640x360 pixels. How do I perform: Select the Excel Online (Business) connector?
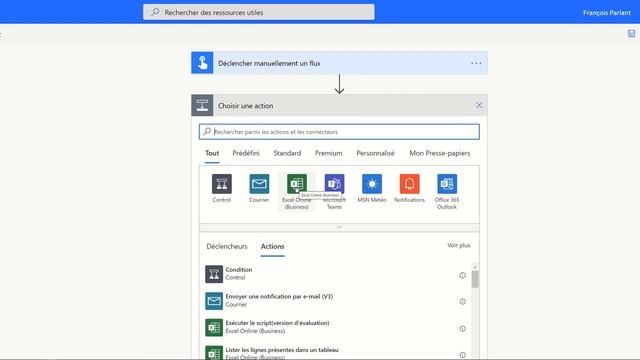[x=297, y=191]
